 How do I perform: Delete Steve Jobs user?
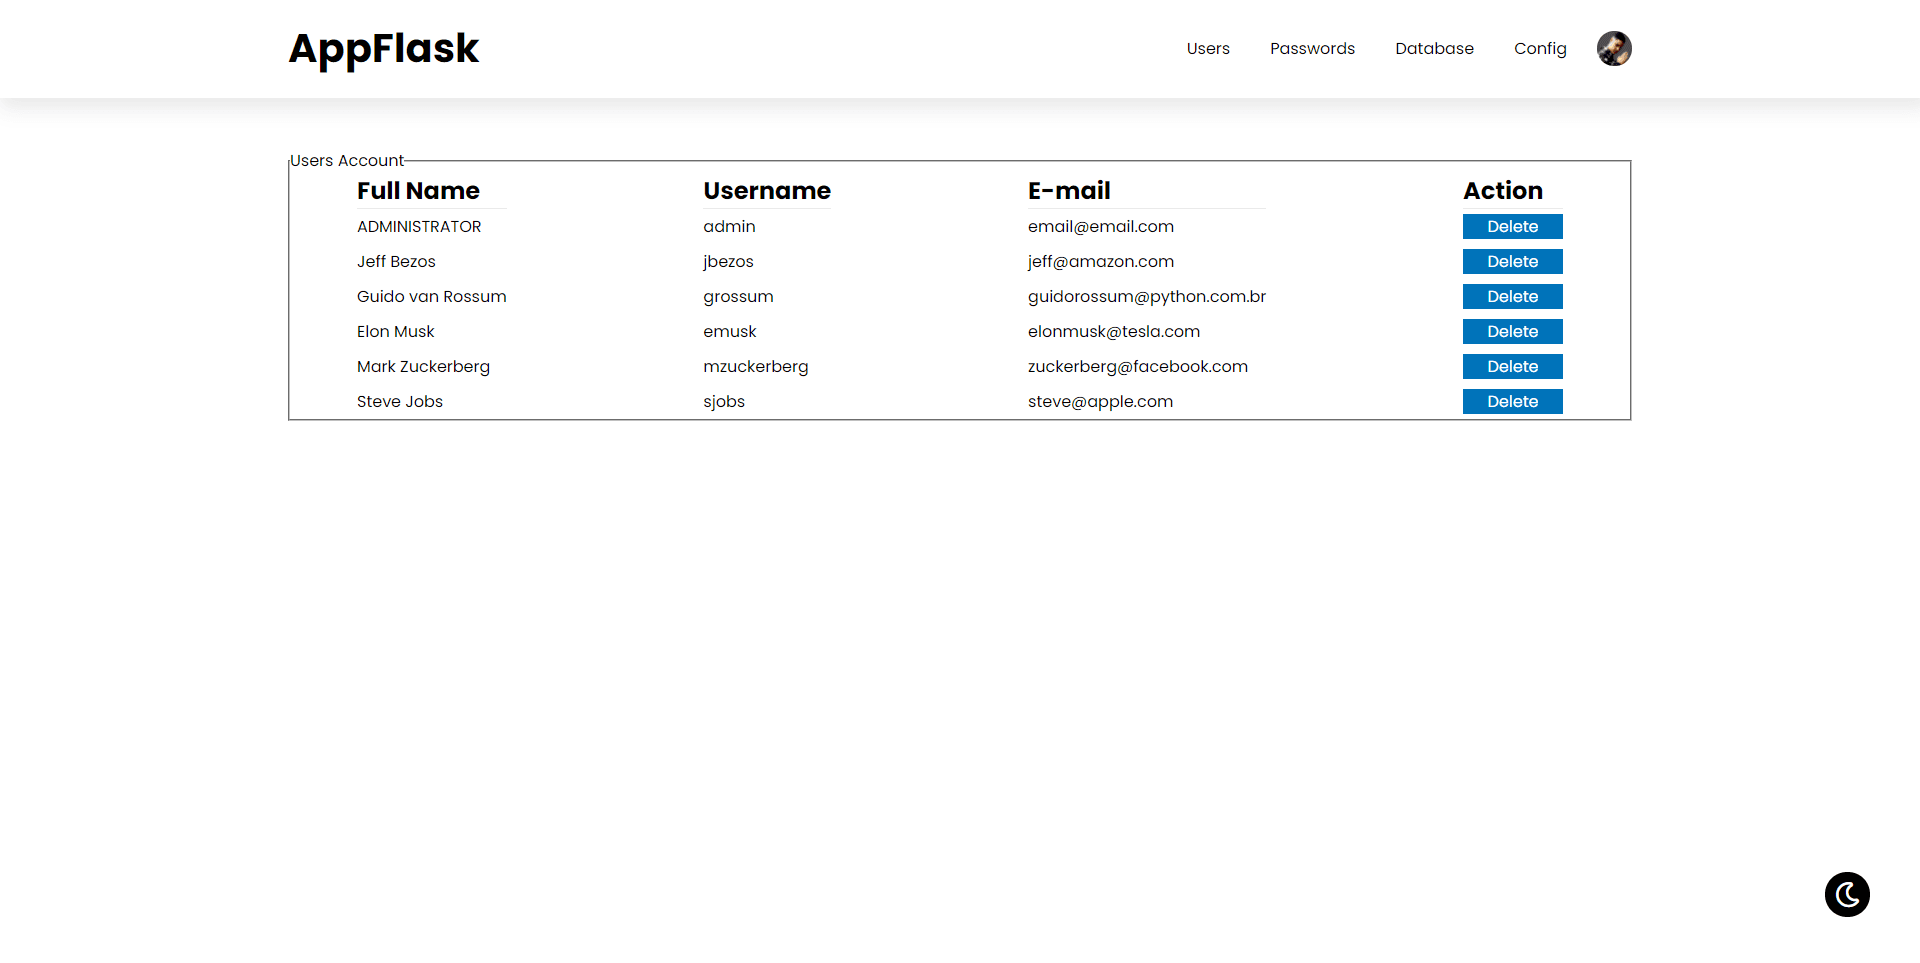[x=1512, y=402]
